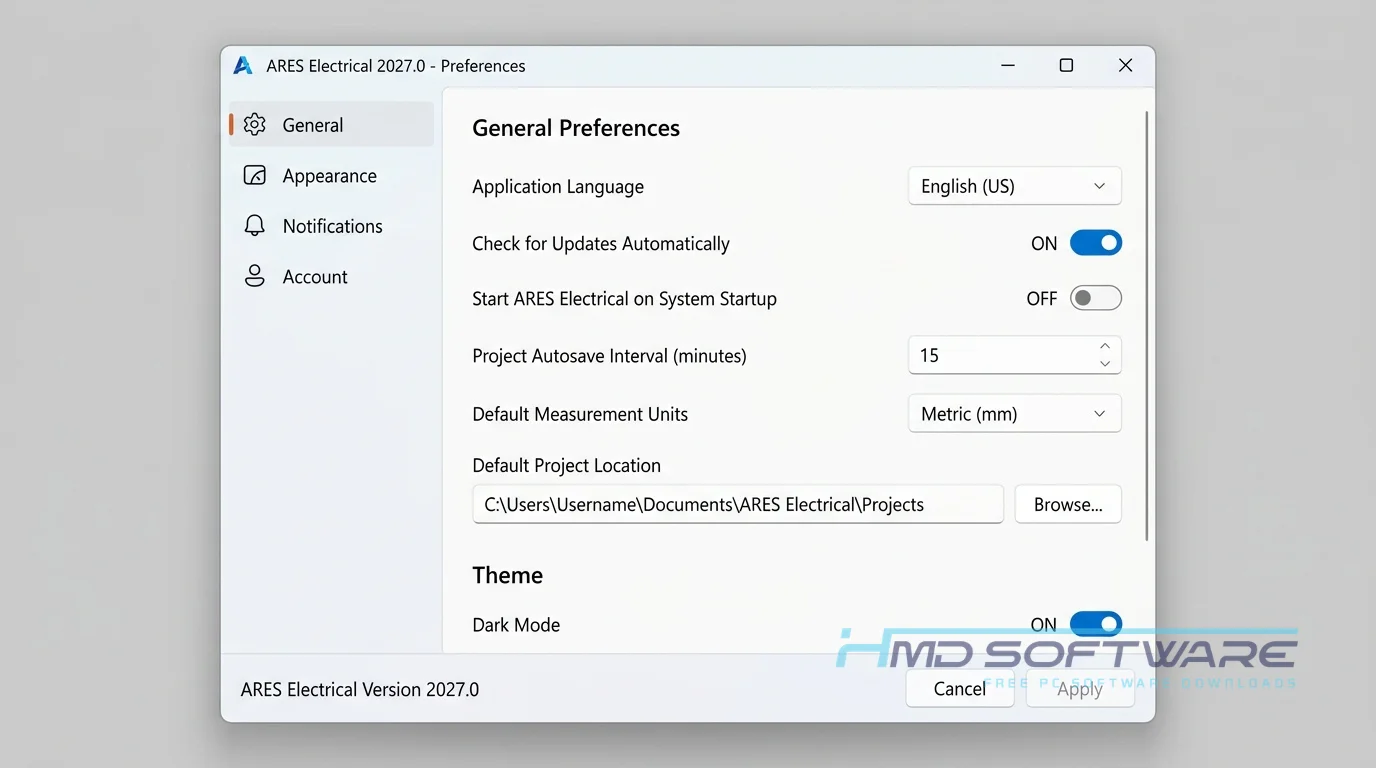Click the ARES Electrical logo in title bar
The image size is (1376, 768).
243,66
